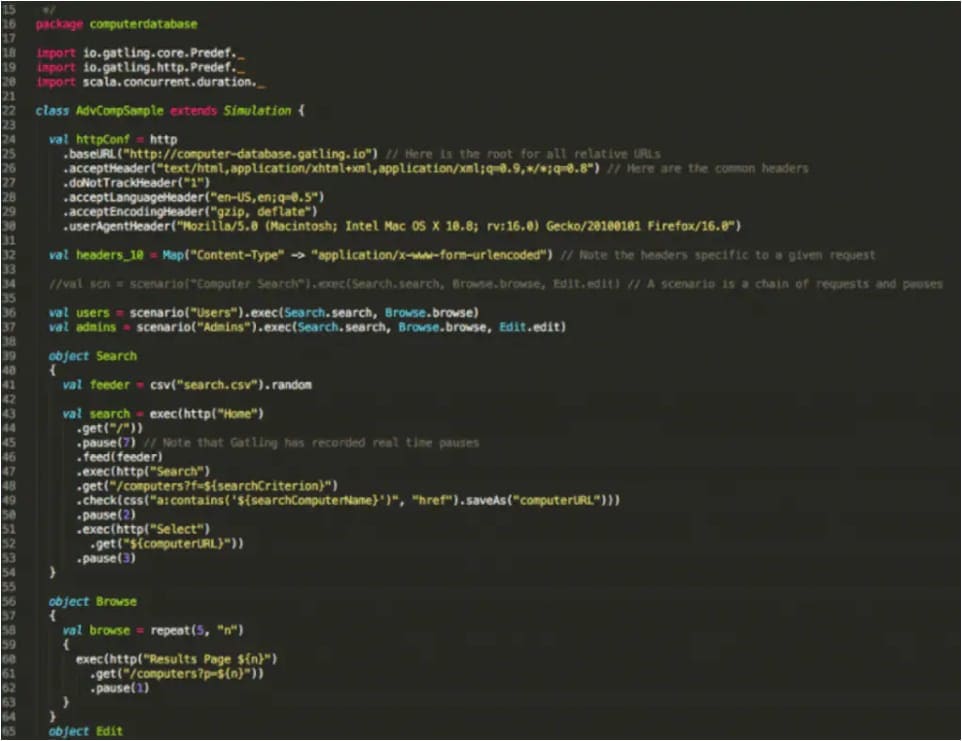This screenshot has height=741, width=962.
Task: Click the acceptEncodingHeader gzip, deflate line
Action: point(190,211)
